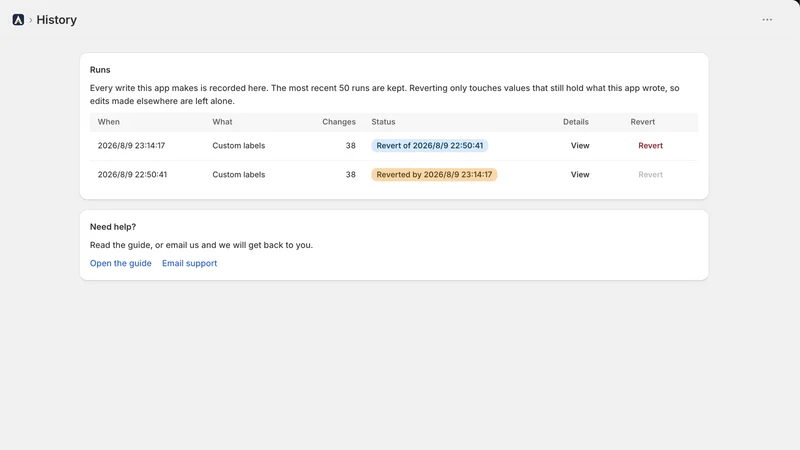Revert the 2026/8/9 23:14:17 run
This screenshot has height=450, width=800.
click(x=650, y=145)
